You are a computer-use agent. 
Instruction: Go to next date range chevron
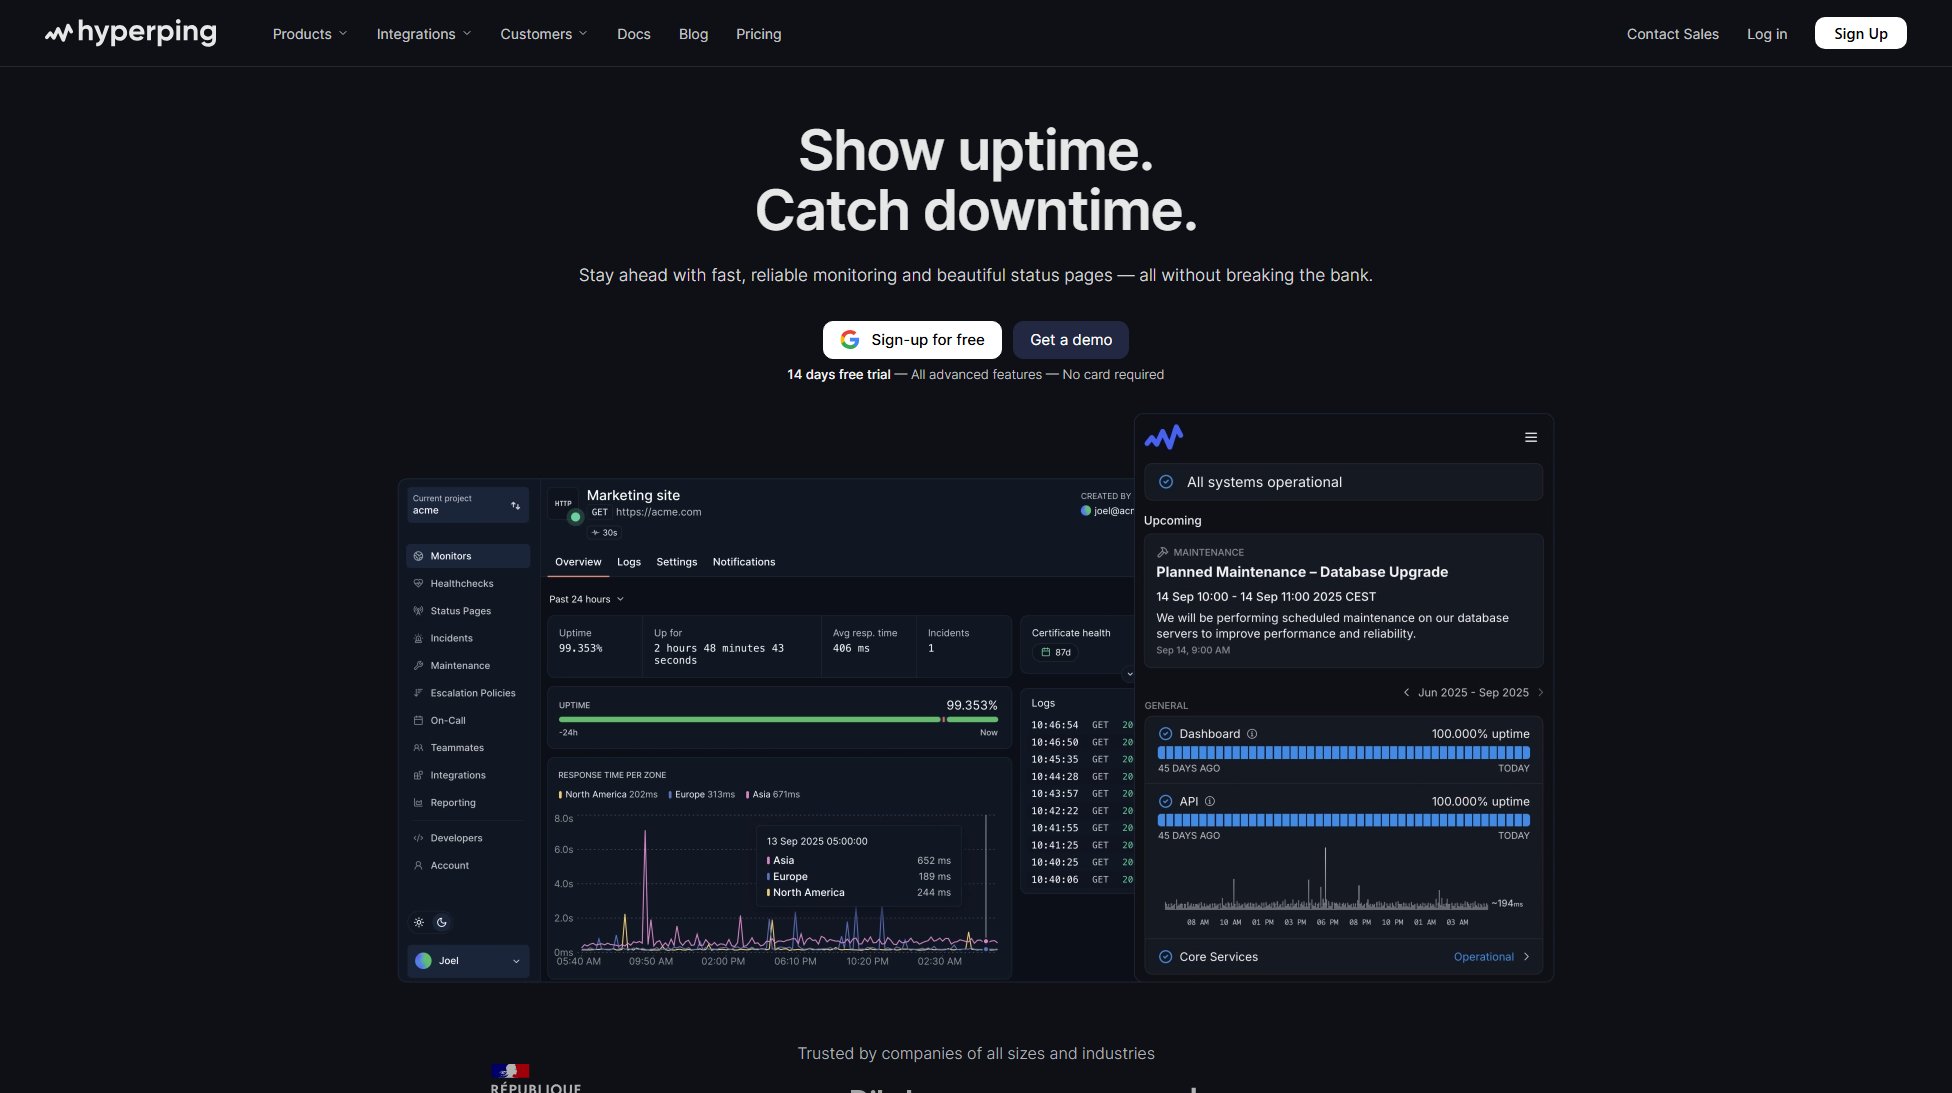pos(1540,692)
